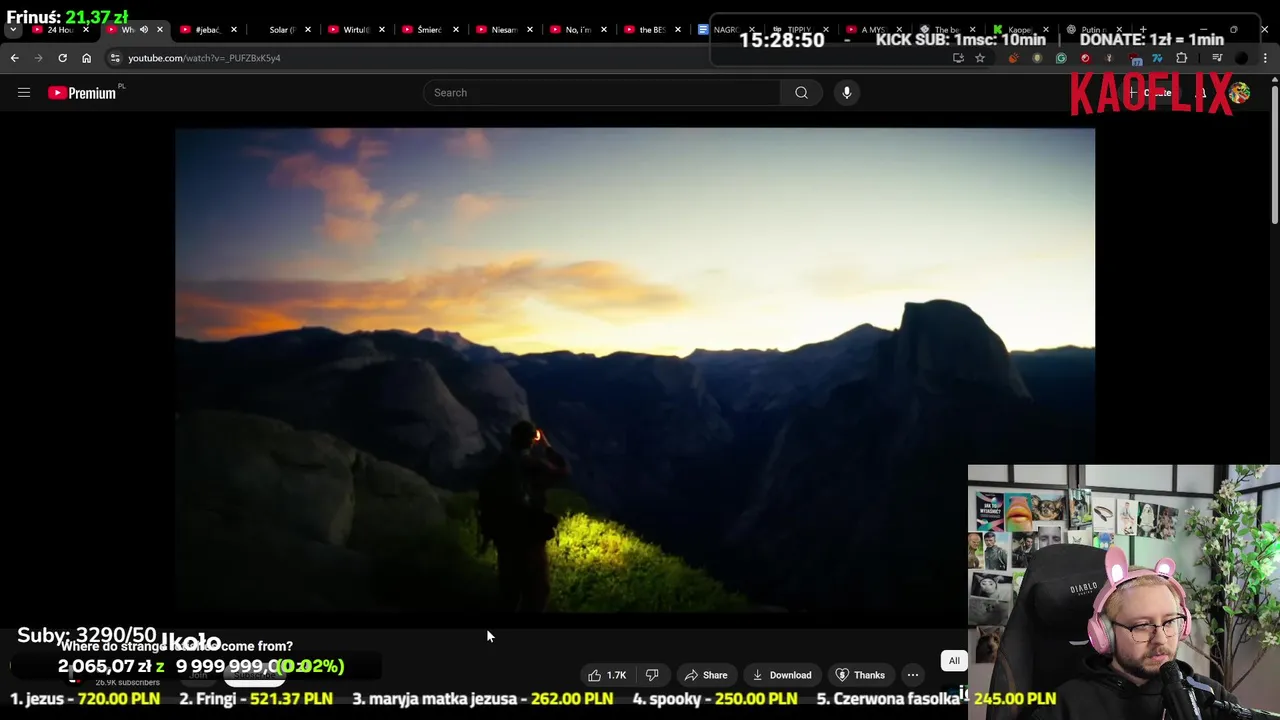
Task: Focus the YouTube Search field
Action: (x=601, y=93)
